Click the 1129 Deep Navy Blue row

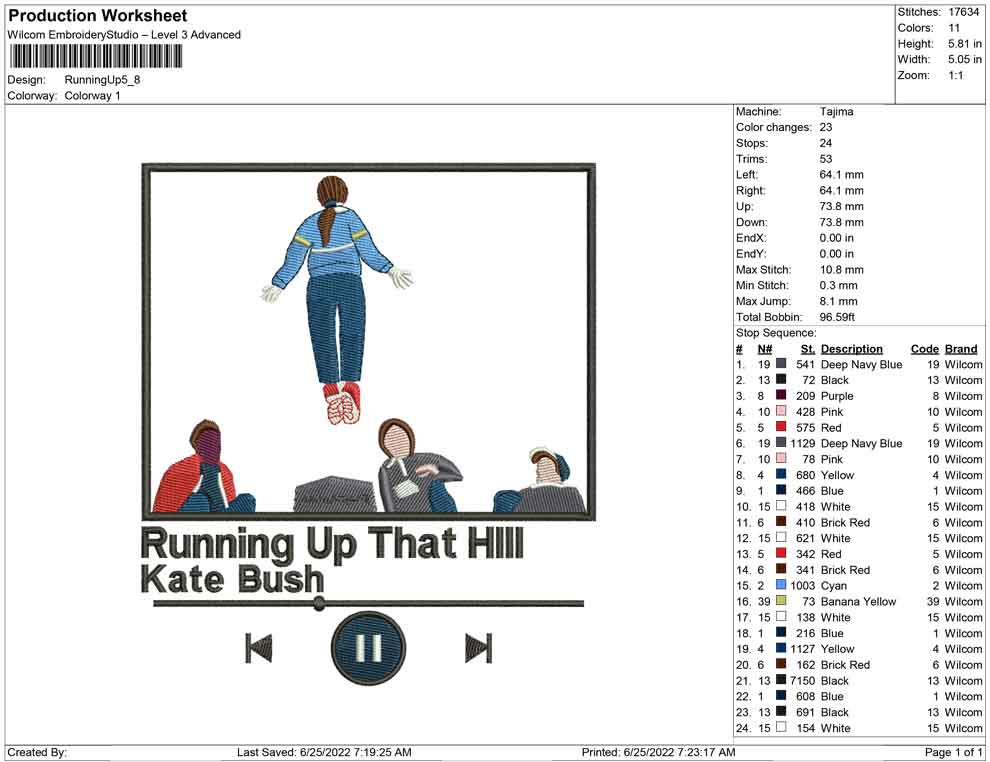(x=859, y=443)
